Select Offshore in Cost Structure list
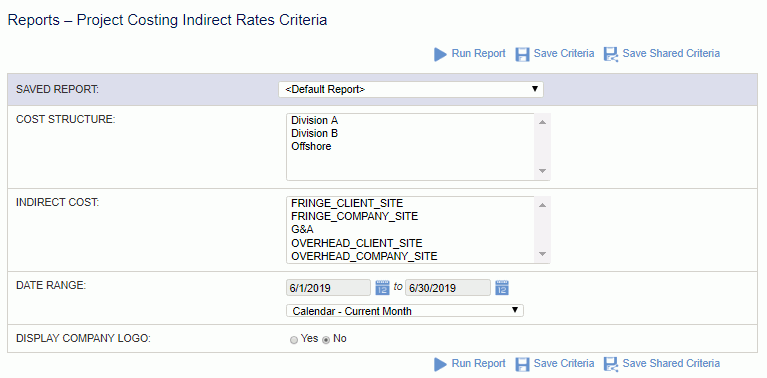767x378 pixels. [311, 146]
